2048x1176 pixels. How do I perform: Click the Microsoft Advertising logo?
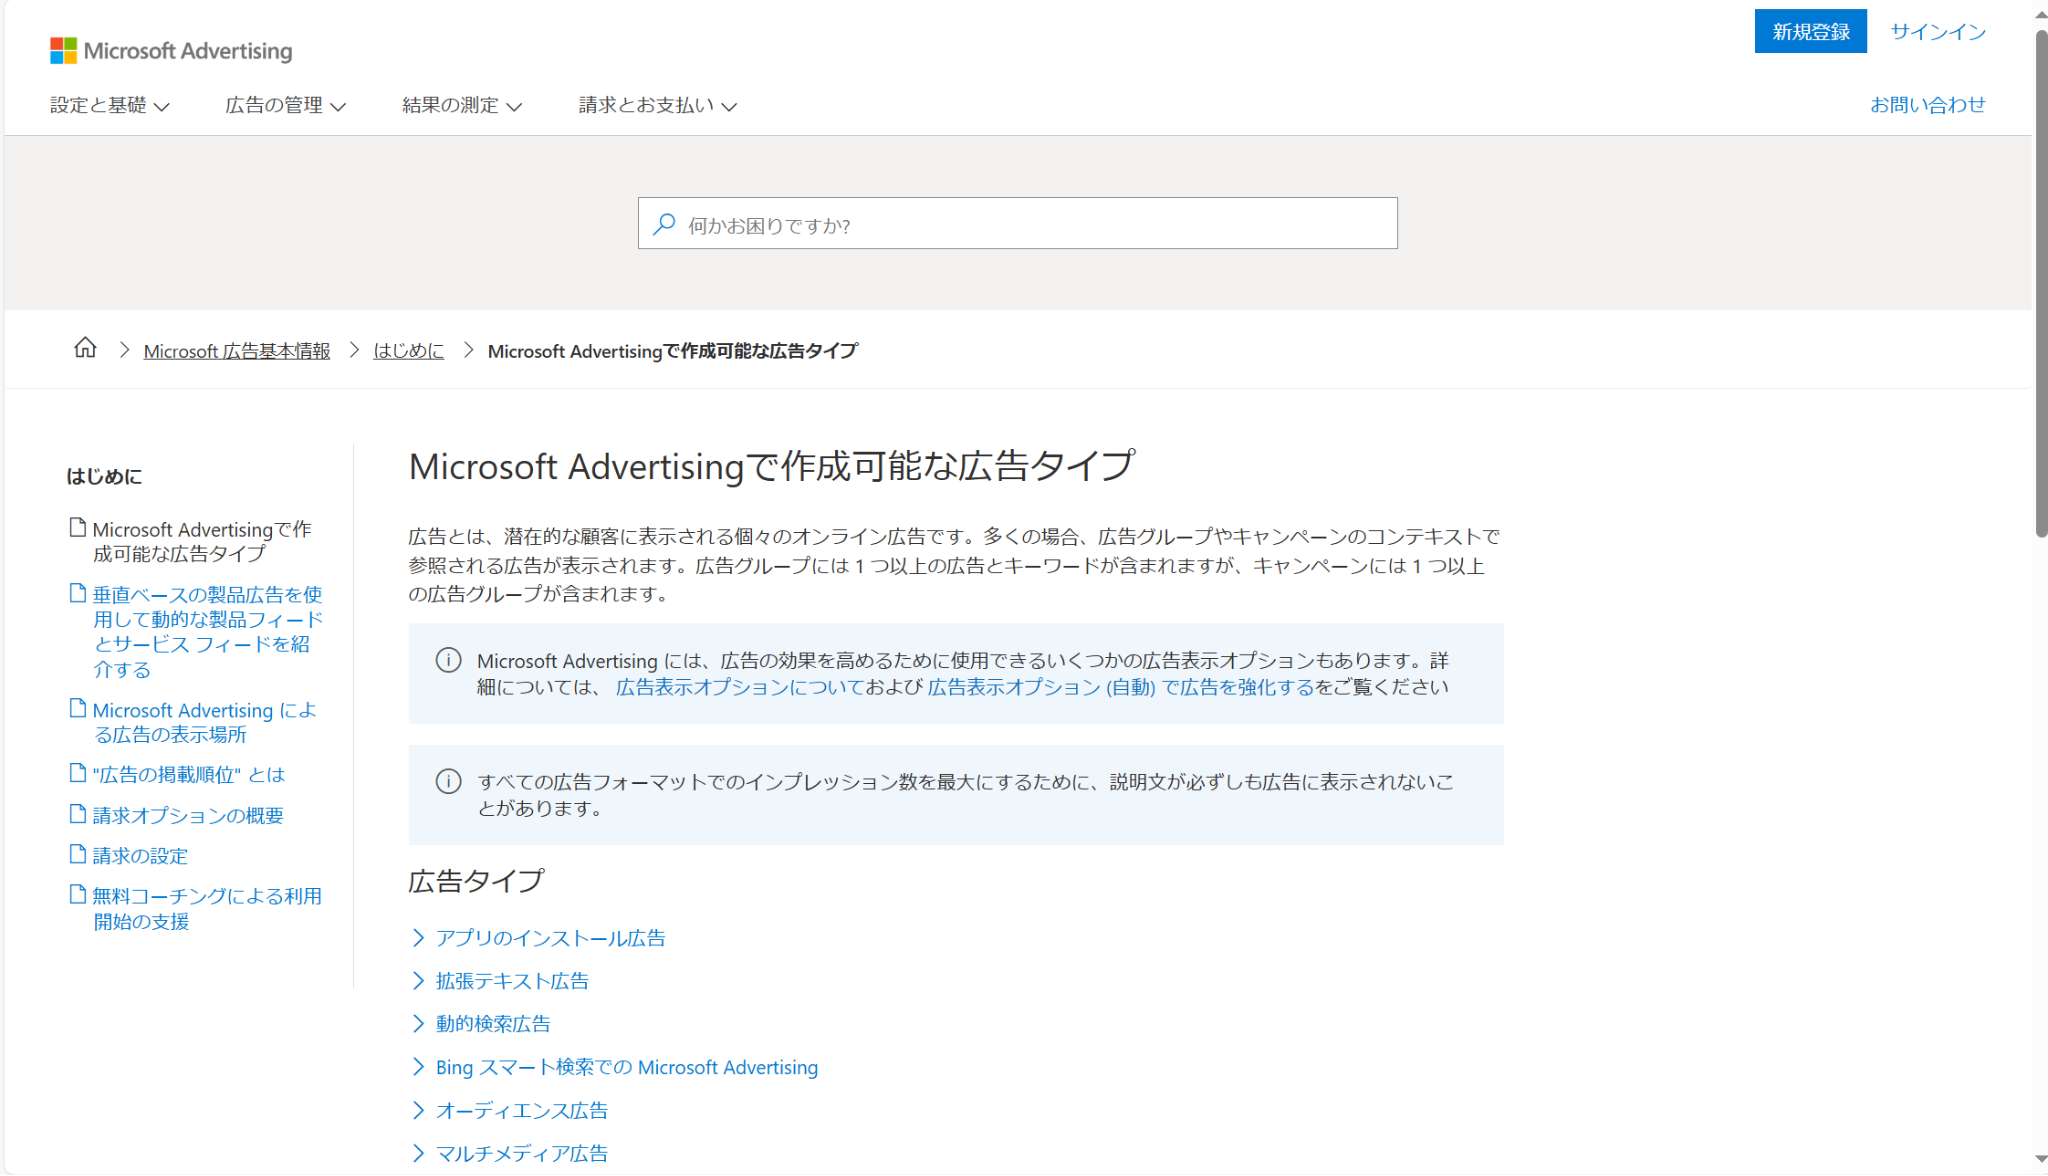pos(171,51)
